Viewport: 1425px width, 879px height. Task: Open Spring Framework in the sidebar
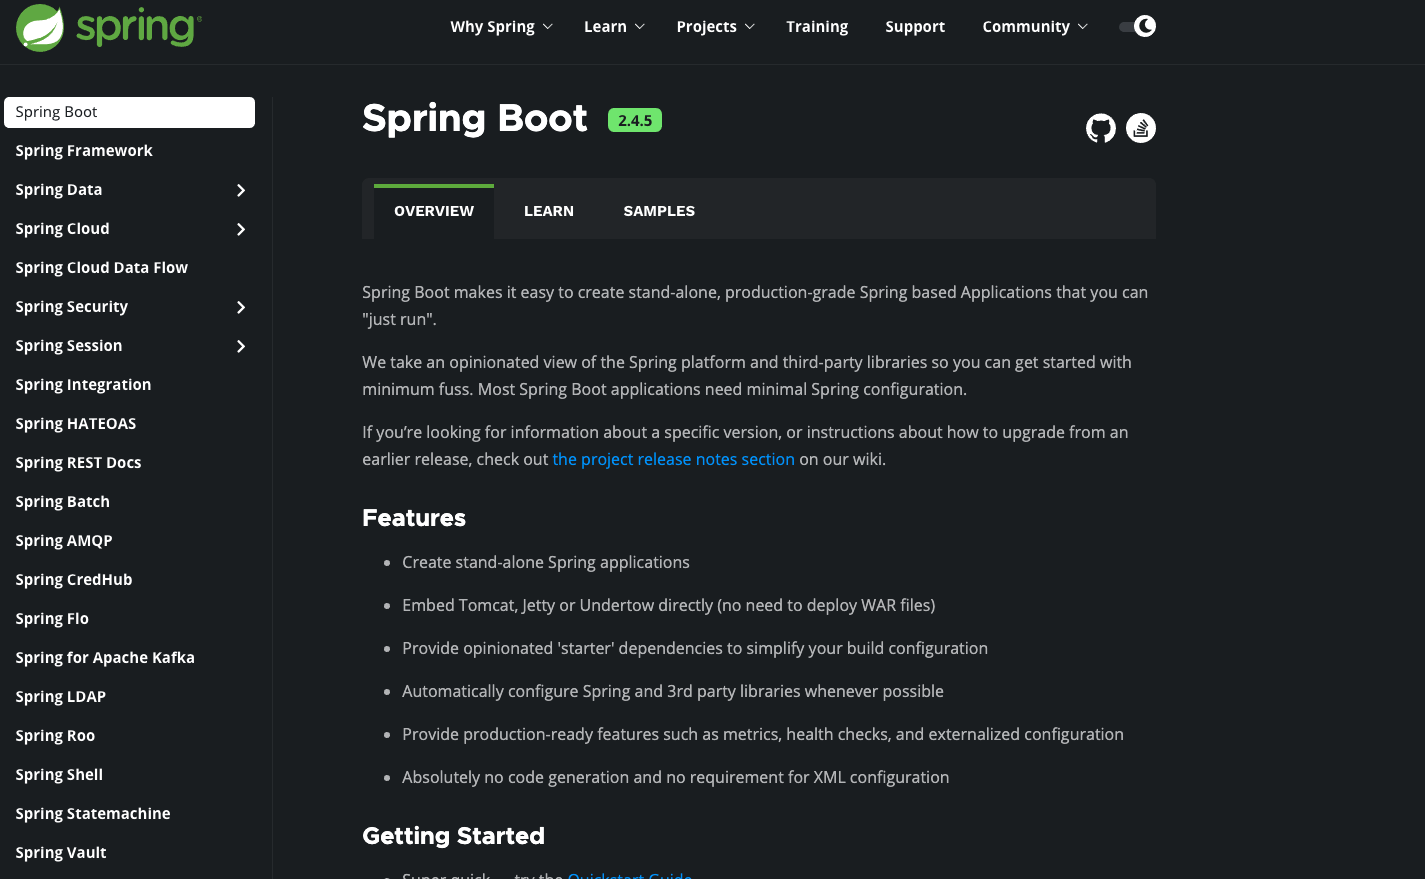[84, 151]
